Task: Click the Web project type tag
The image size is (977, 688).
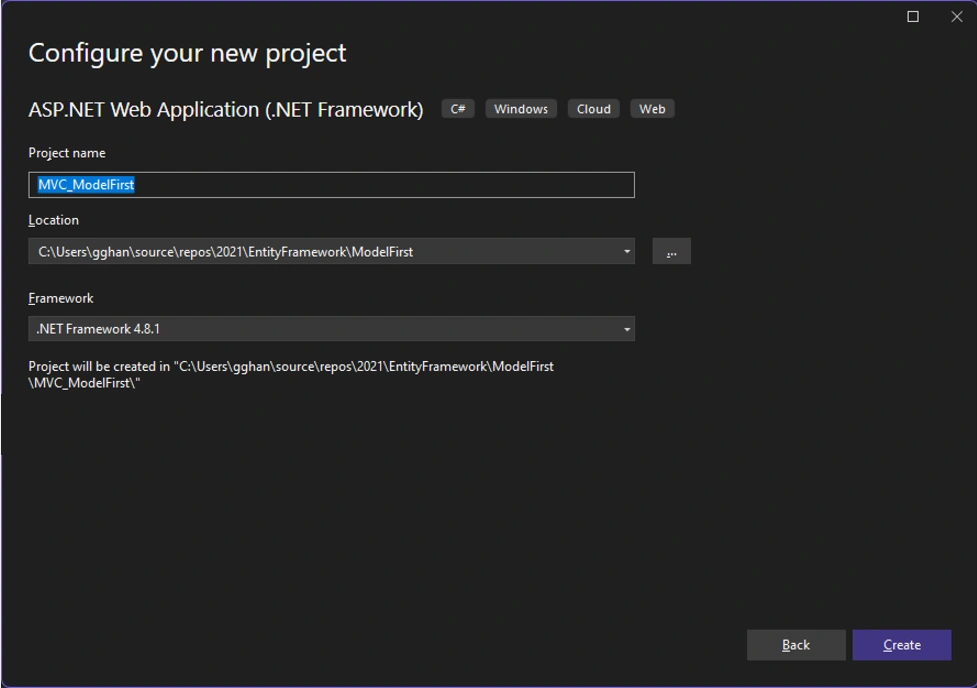Action: point(652,109)
